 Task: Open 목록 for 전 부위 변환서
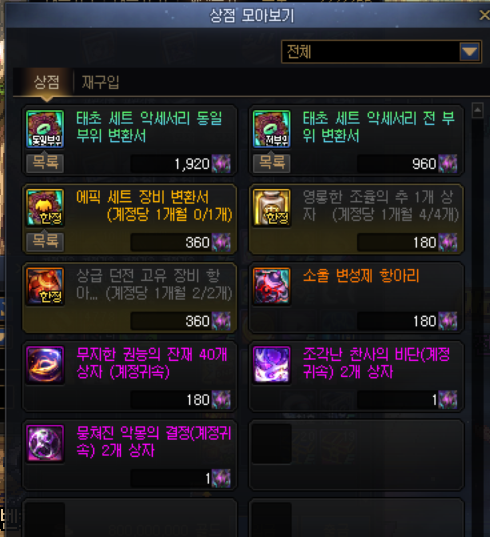(x=272, y=163)
